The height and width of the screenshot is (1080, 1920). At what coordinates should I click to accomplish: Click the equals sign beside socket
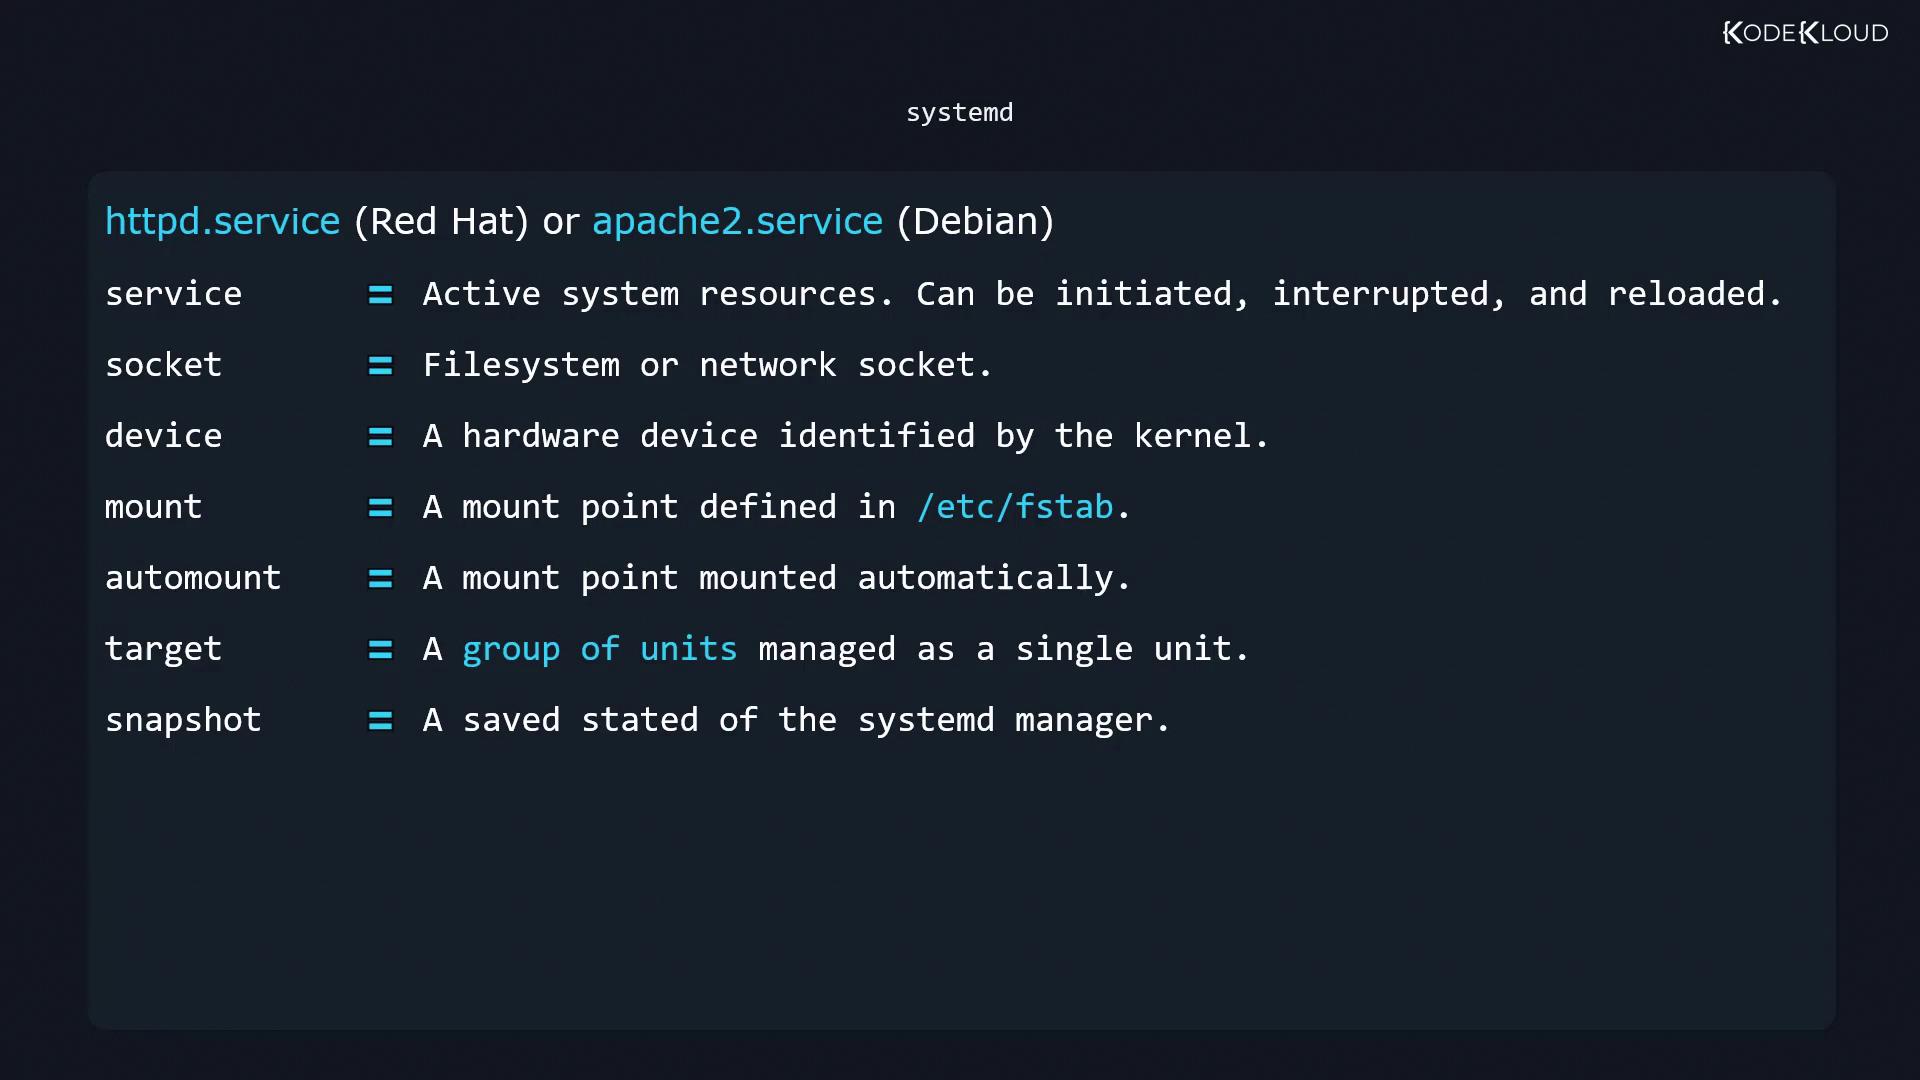coord(380,366)
